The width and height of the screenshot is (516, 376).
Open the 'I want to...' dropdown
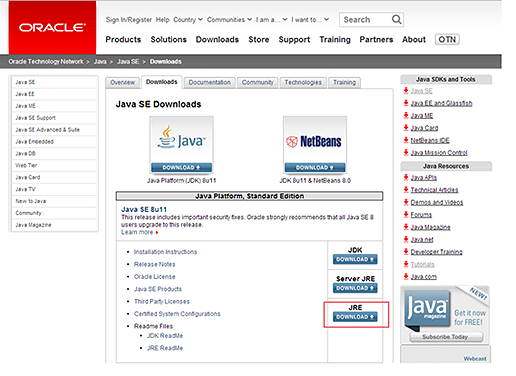coord(310,20)
